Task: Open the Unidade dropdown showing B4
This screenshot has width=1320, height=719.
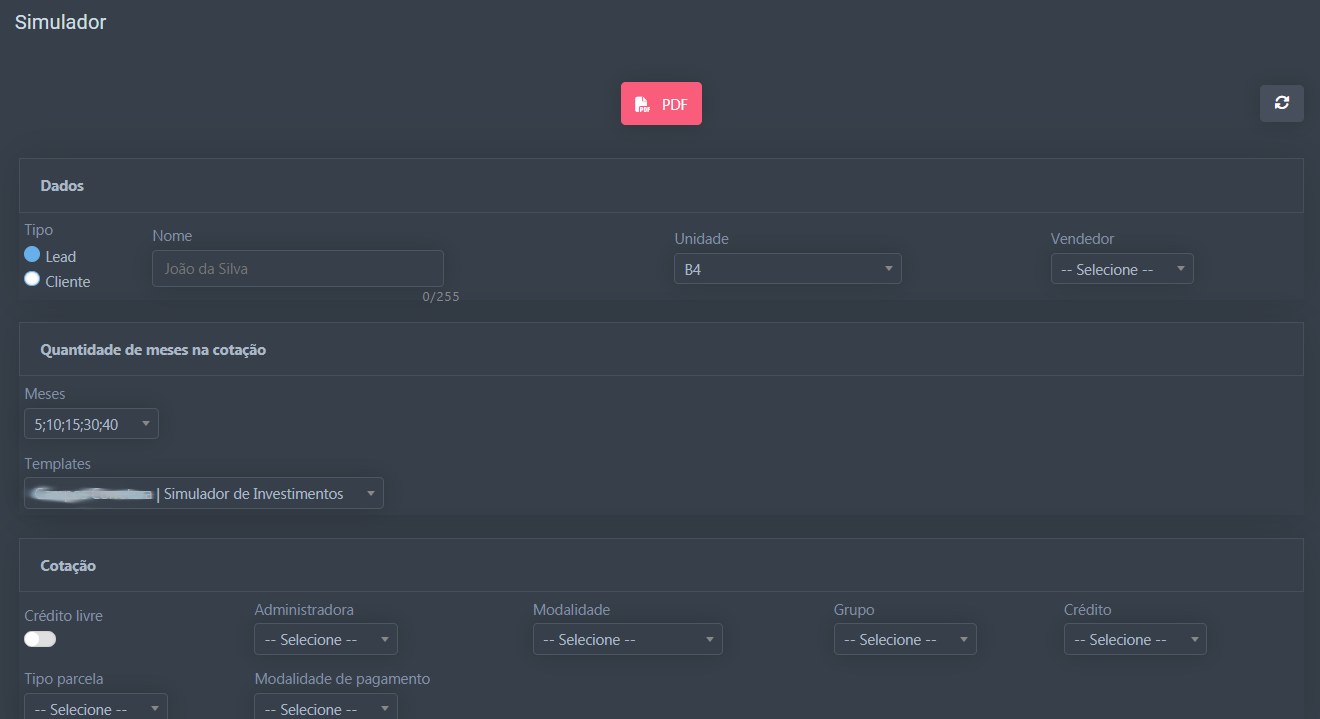Action: [787, 269]
